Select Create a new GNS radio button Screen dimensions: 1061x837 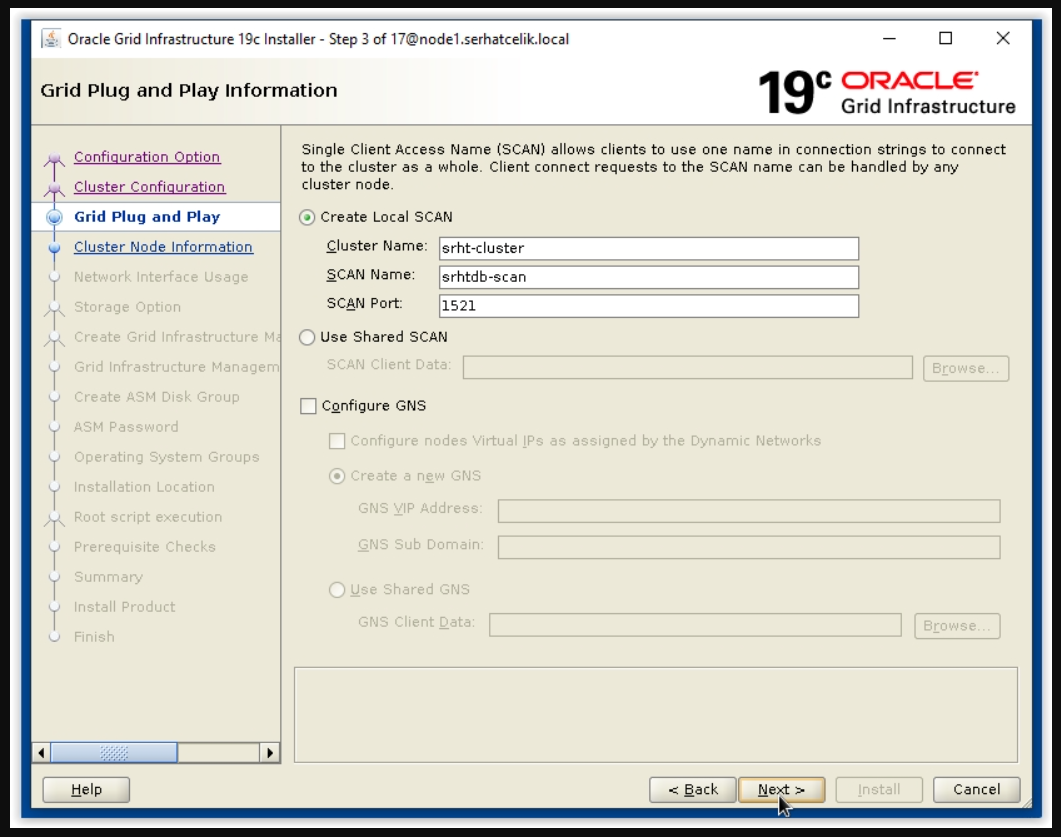click(x=336, y=476)
